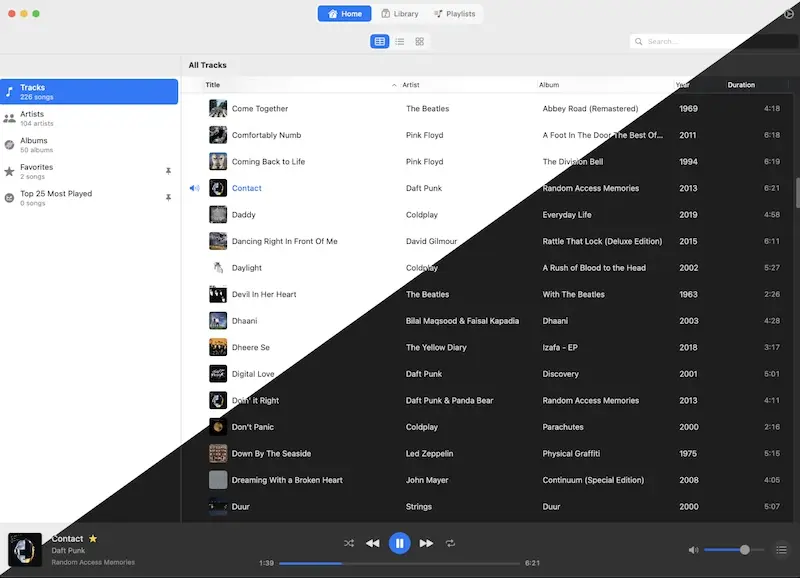Select the table view layout button
Image resolution: width=800 pixels, height=578 pixels.
tap(380, 41)
